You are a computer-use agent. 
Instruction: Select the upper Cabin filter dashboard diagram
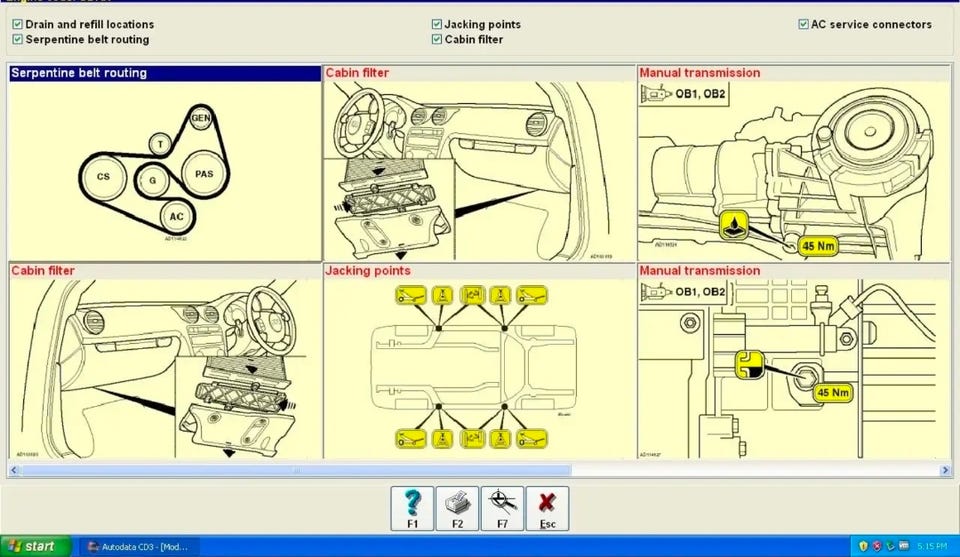point(479,163)
